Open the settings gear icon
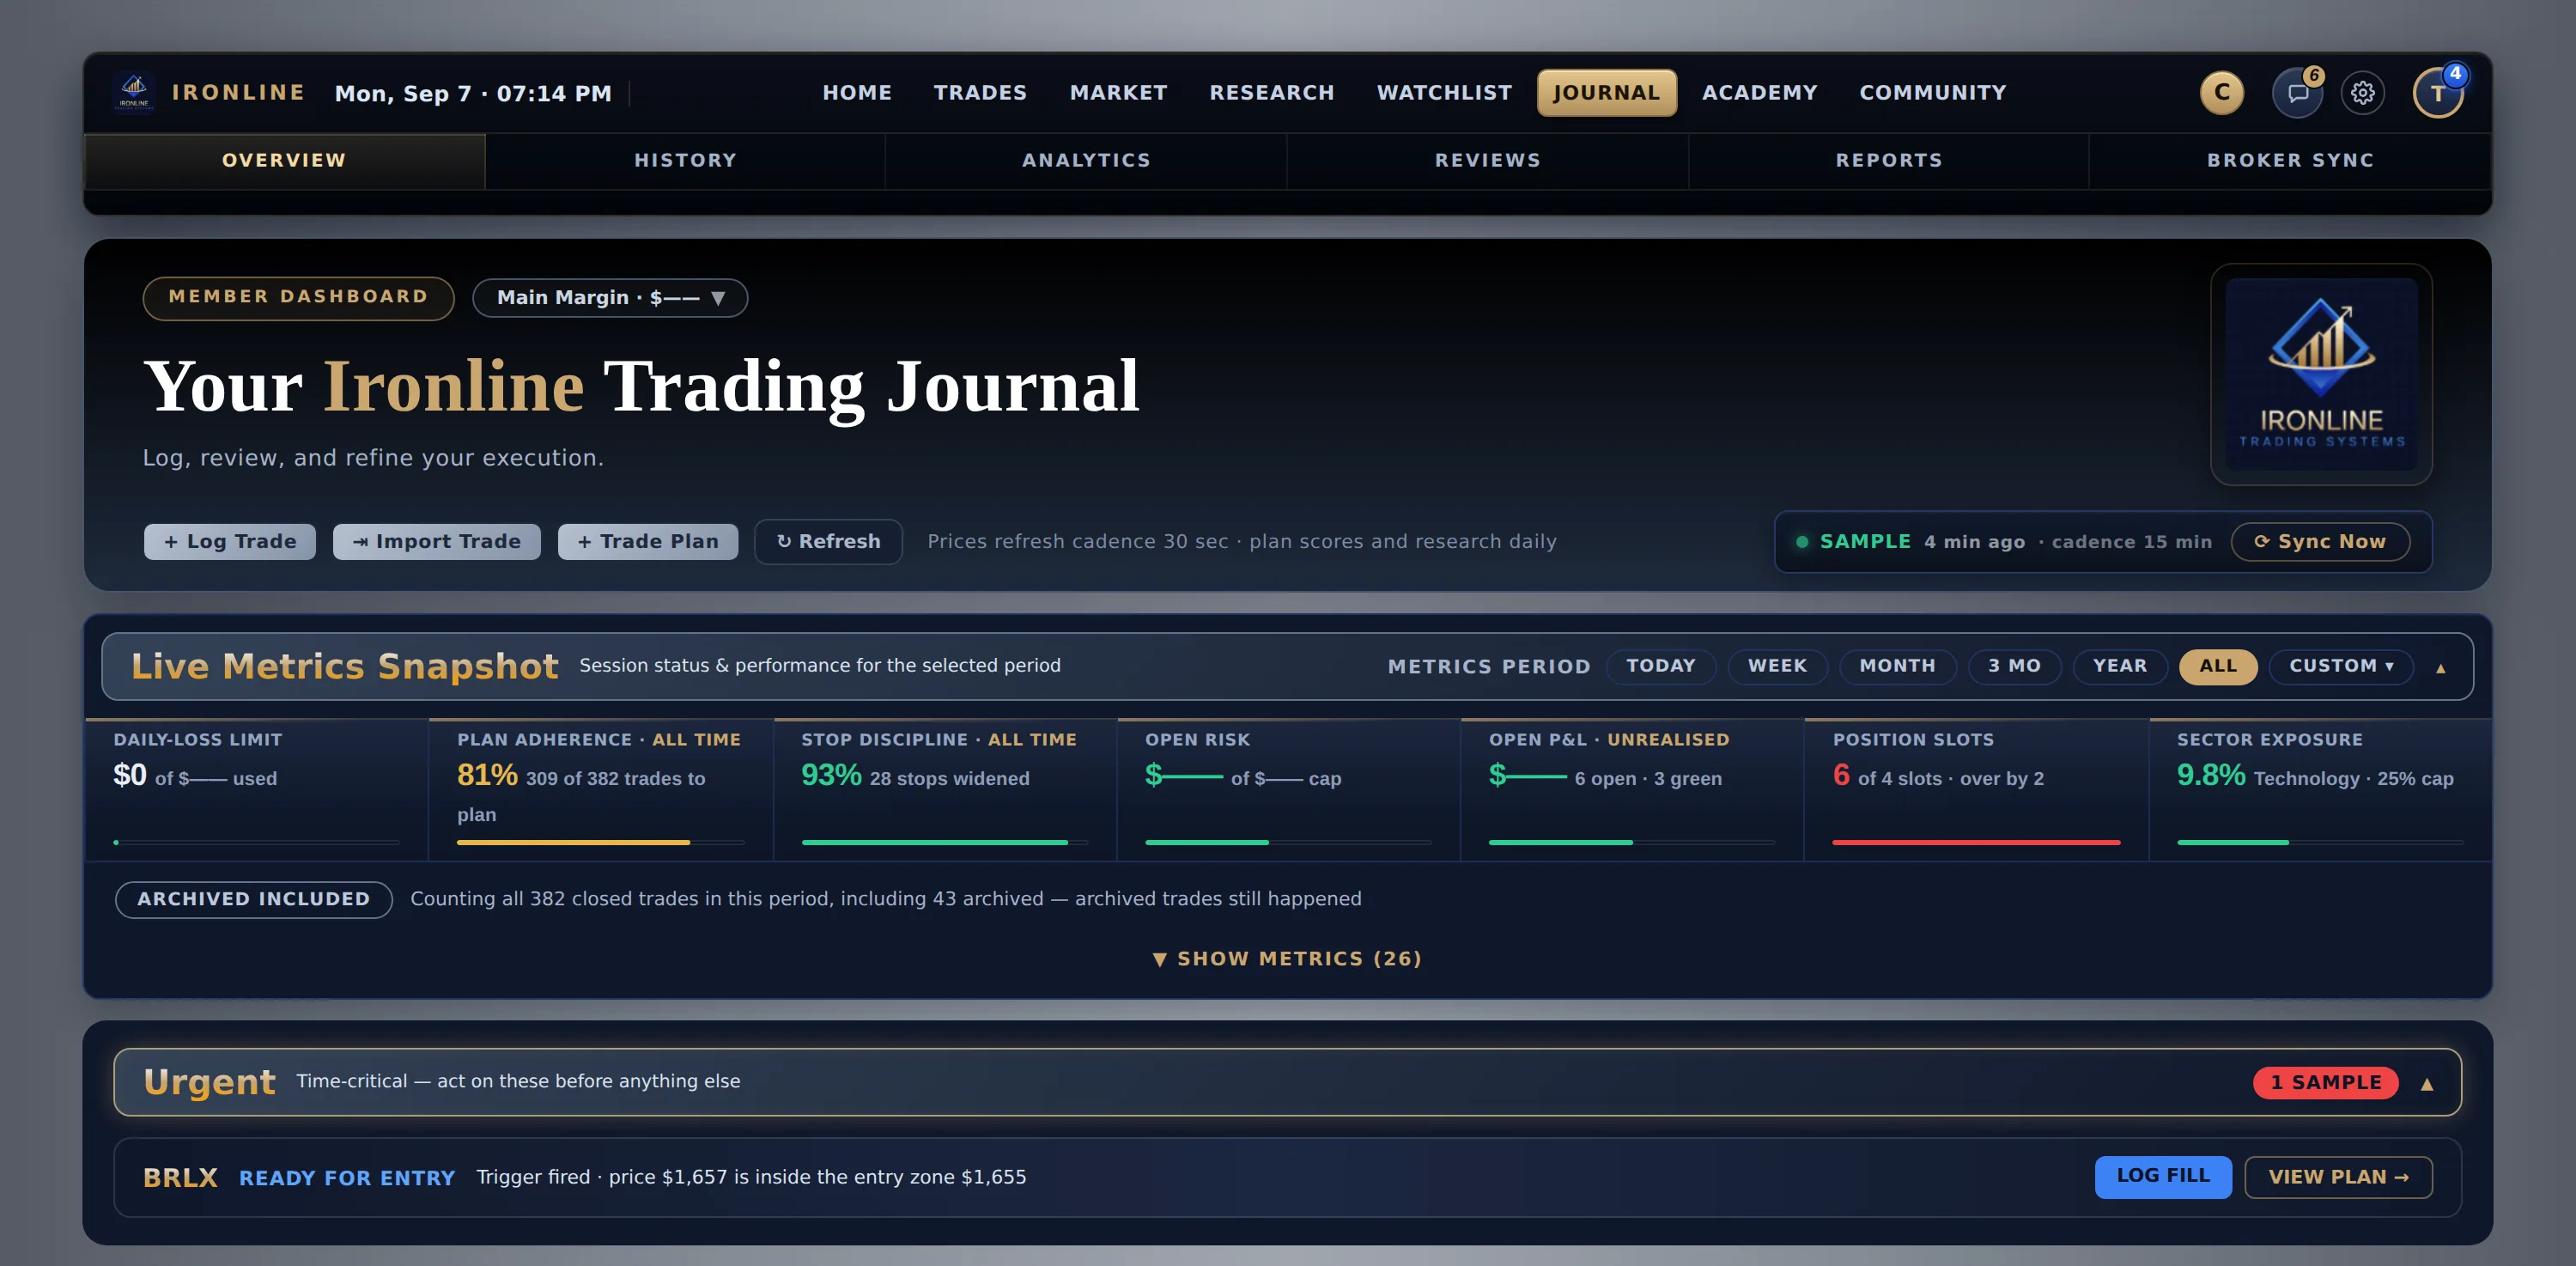2576x1266 pixels. pos(2363,93)
